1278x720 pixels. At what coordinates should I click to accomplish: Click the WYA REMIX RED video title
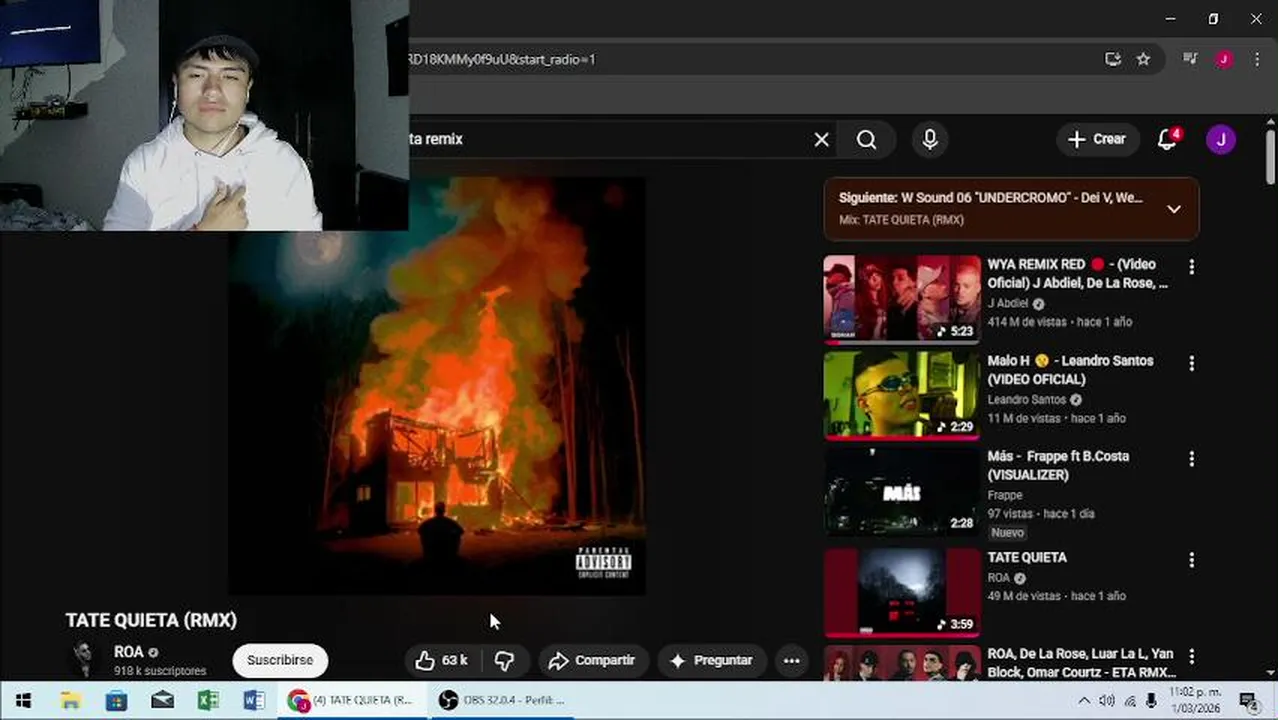[1077, 273]
